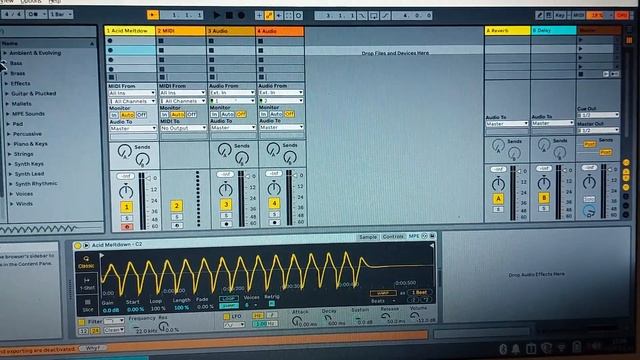The image size is (640, 360).
Task: Set track 2 Monitor to Off
Action: point(191,115)
